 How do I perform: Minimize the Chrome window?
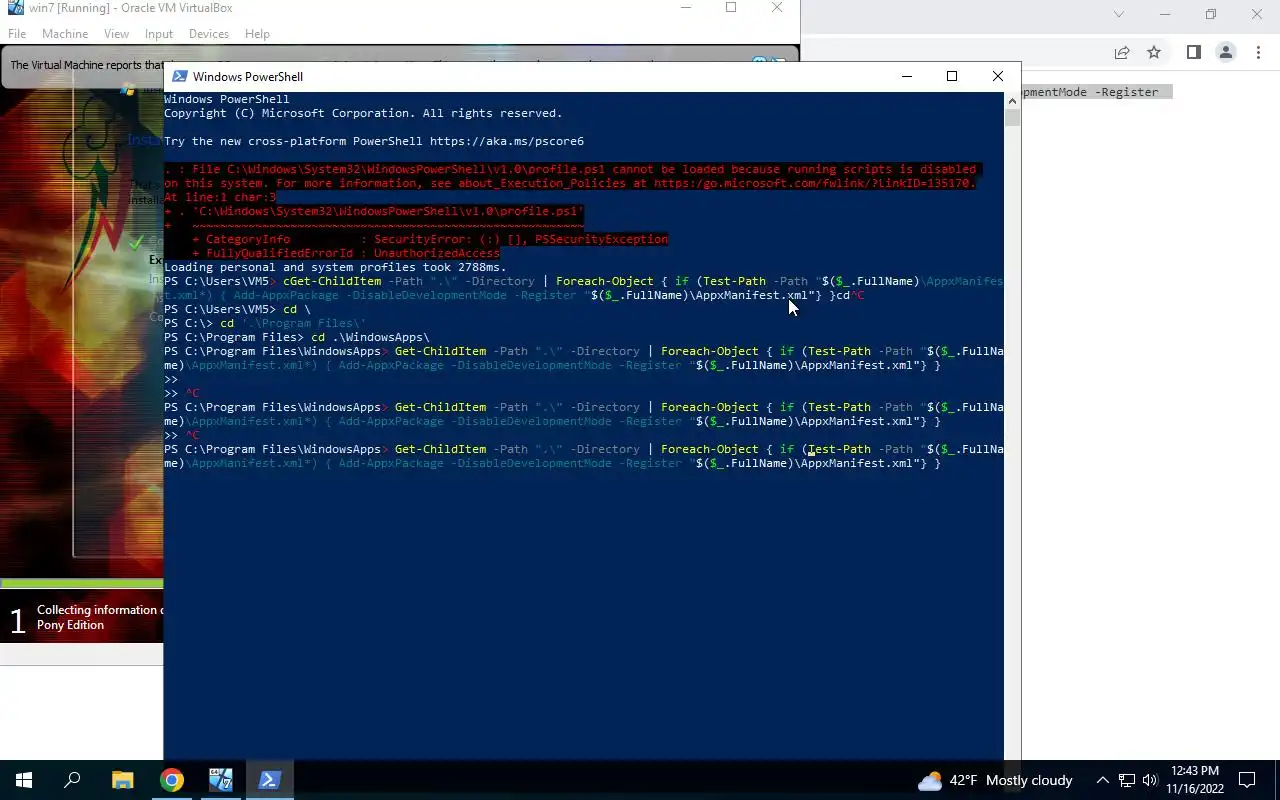point(1165,14)
